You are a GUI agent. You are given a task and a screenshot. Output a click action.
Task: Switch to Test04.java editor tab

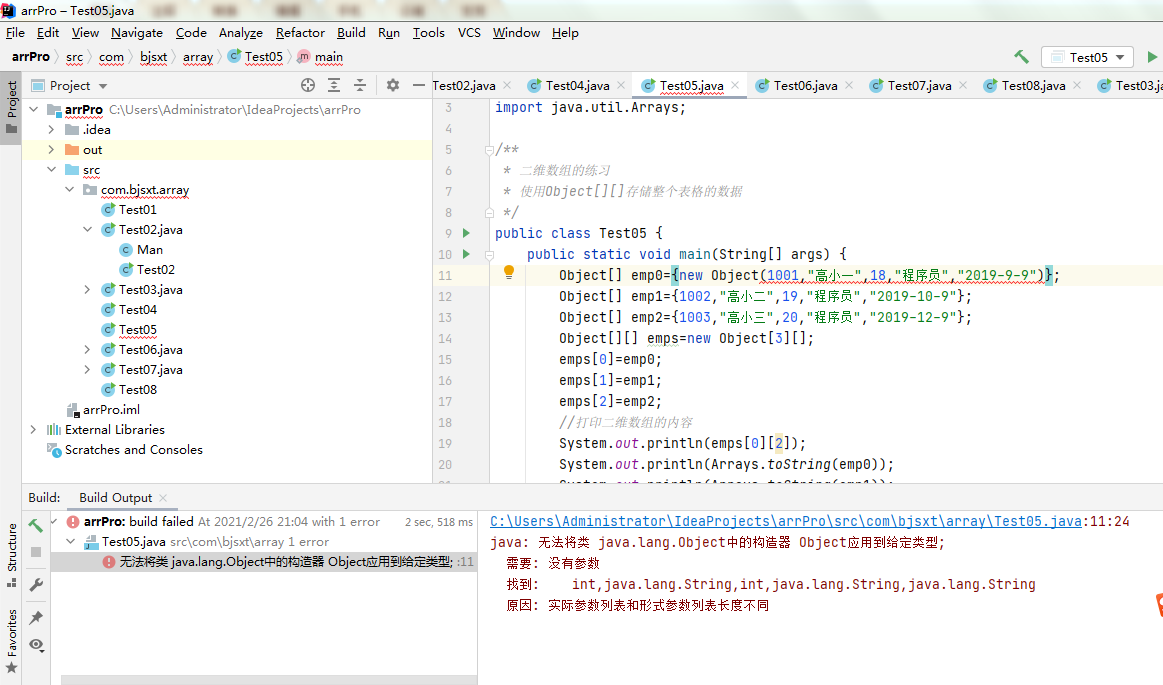(x=577, y=85)
